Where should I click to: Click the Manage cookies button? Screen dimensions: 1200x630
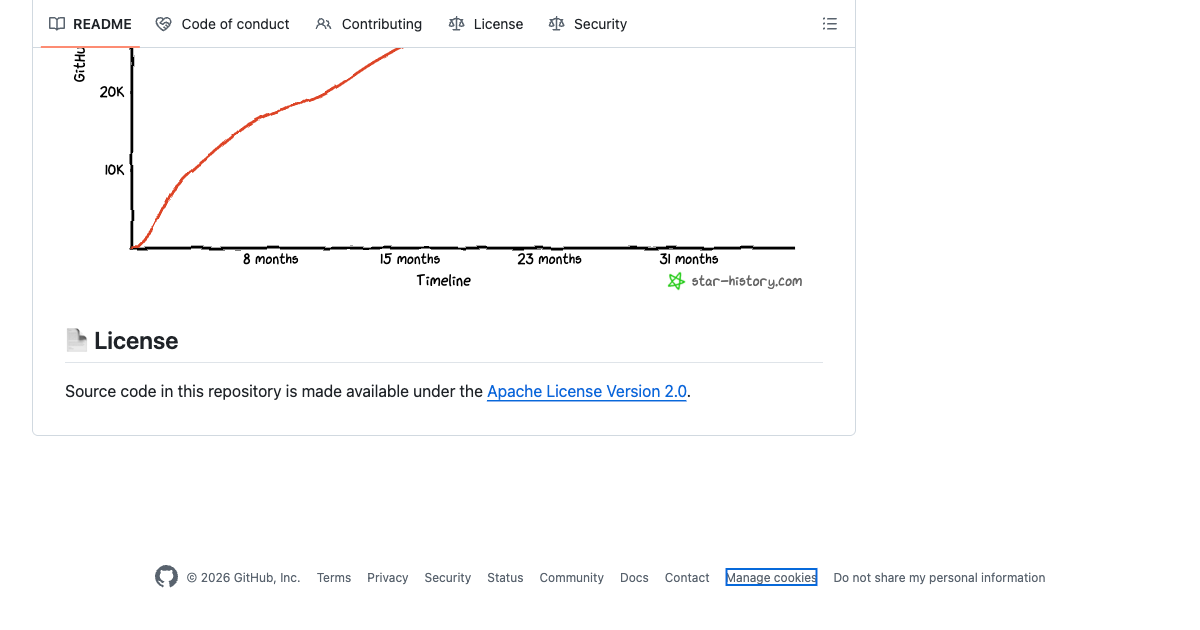coord(771,577)
